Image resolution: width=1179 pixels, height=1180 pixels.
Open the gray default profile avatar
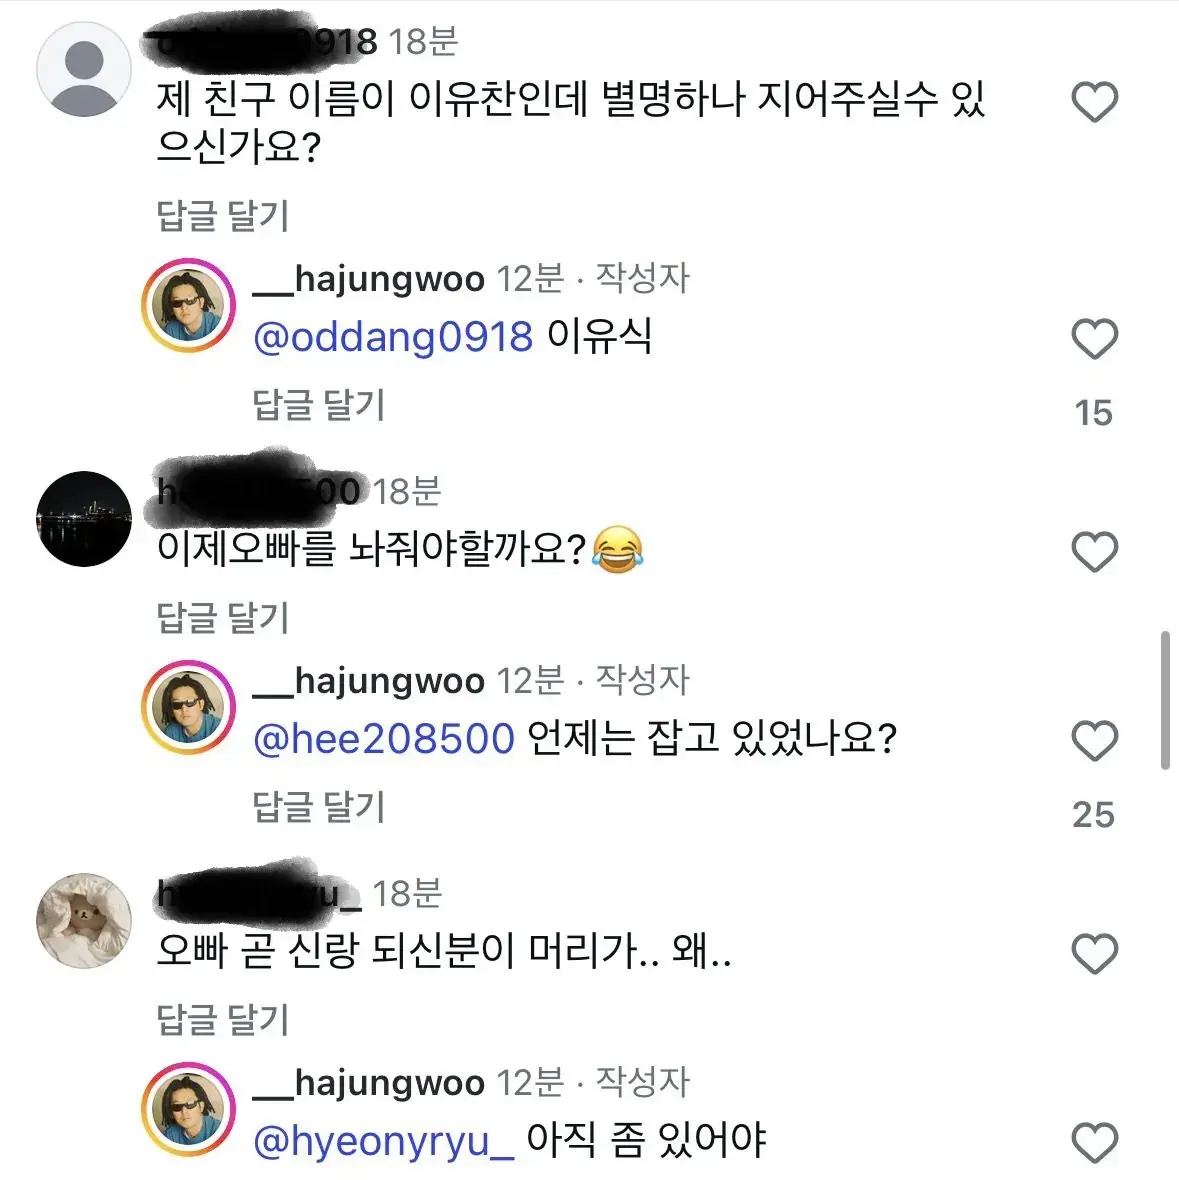click(84, 70)
